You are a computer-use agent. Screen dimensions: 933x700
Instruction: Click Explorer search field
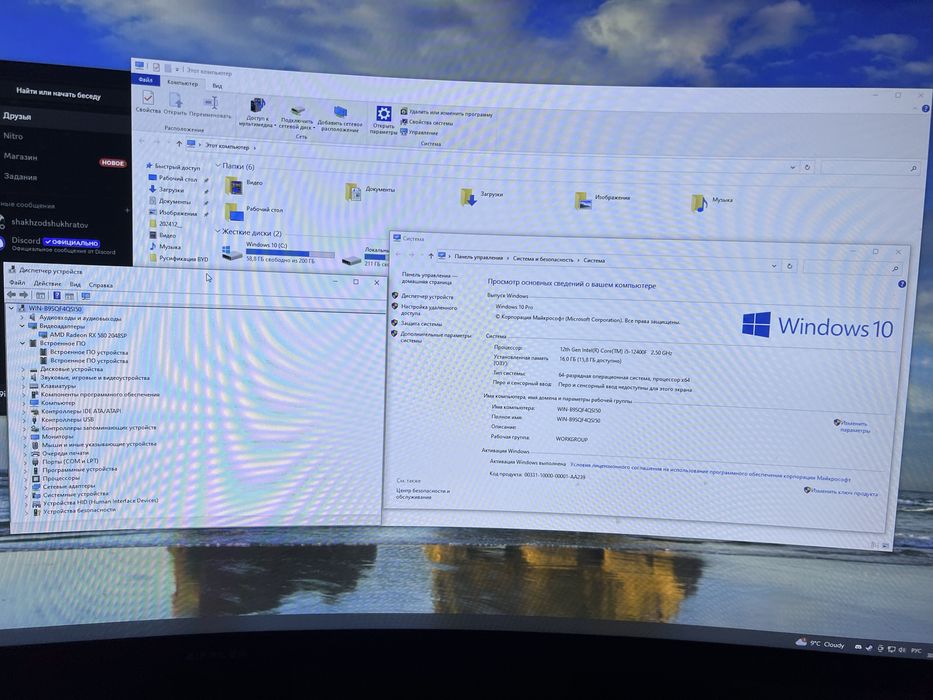tap(870, 168)
